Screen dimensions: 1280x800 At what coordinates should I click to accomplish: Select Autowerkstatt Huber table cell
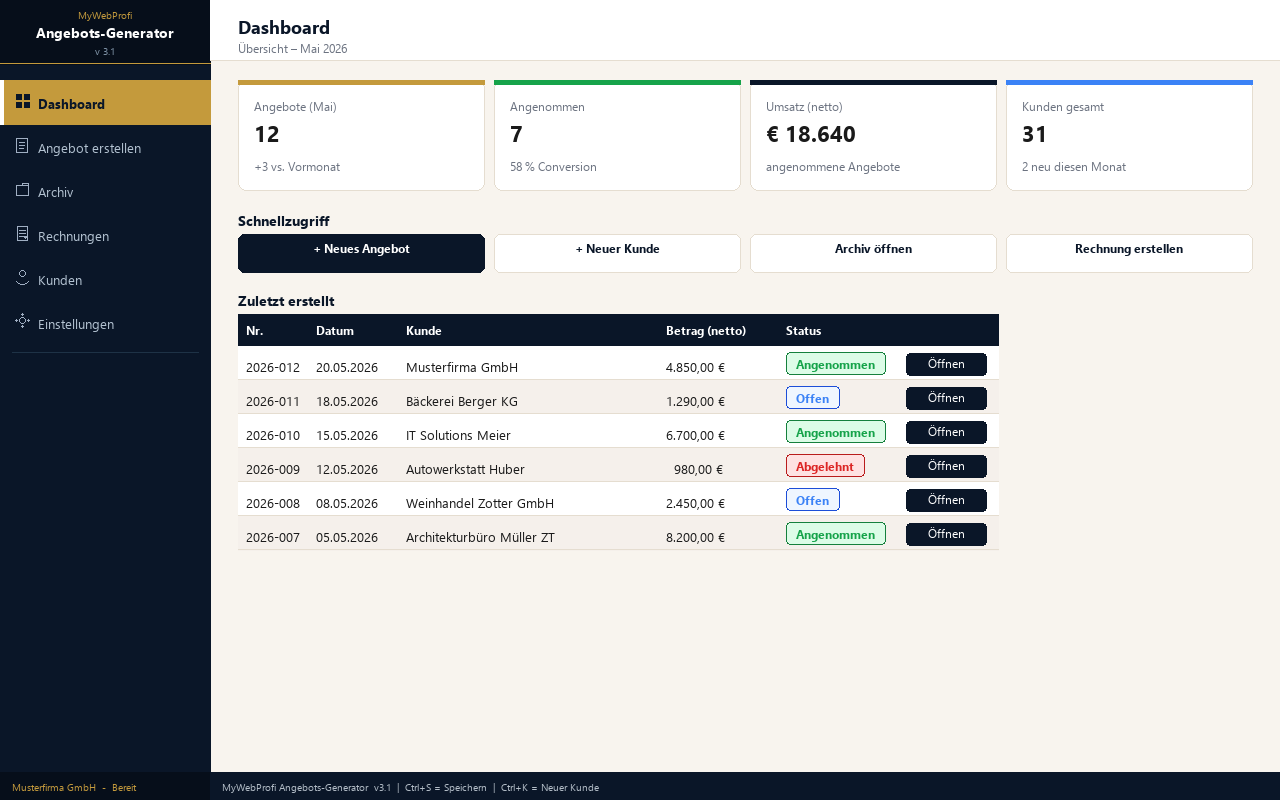(465, 469)
